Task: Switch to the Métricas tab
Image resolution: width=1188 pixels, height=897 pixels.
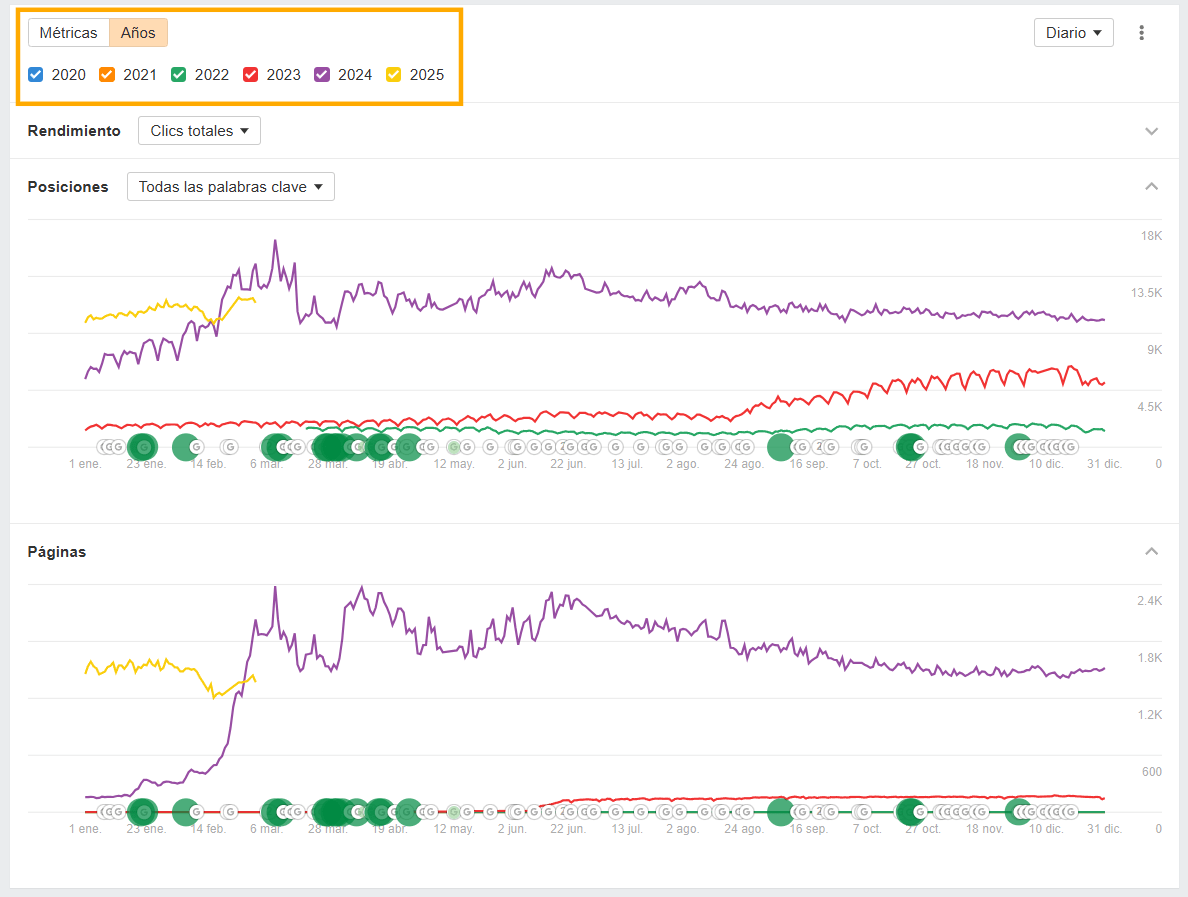Action: [68, 33]
